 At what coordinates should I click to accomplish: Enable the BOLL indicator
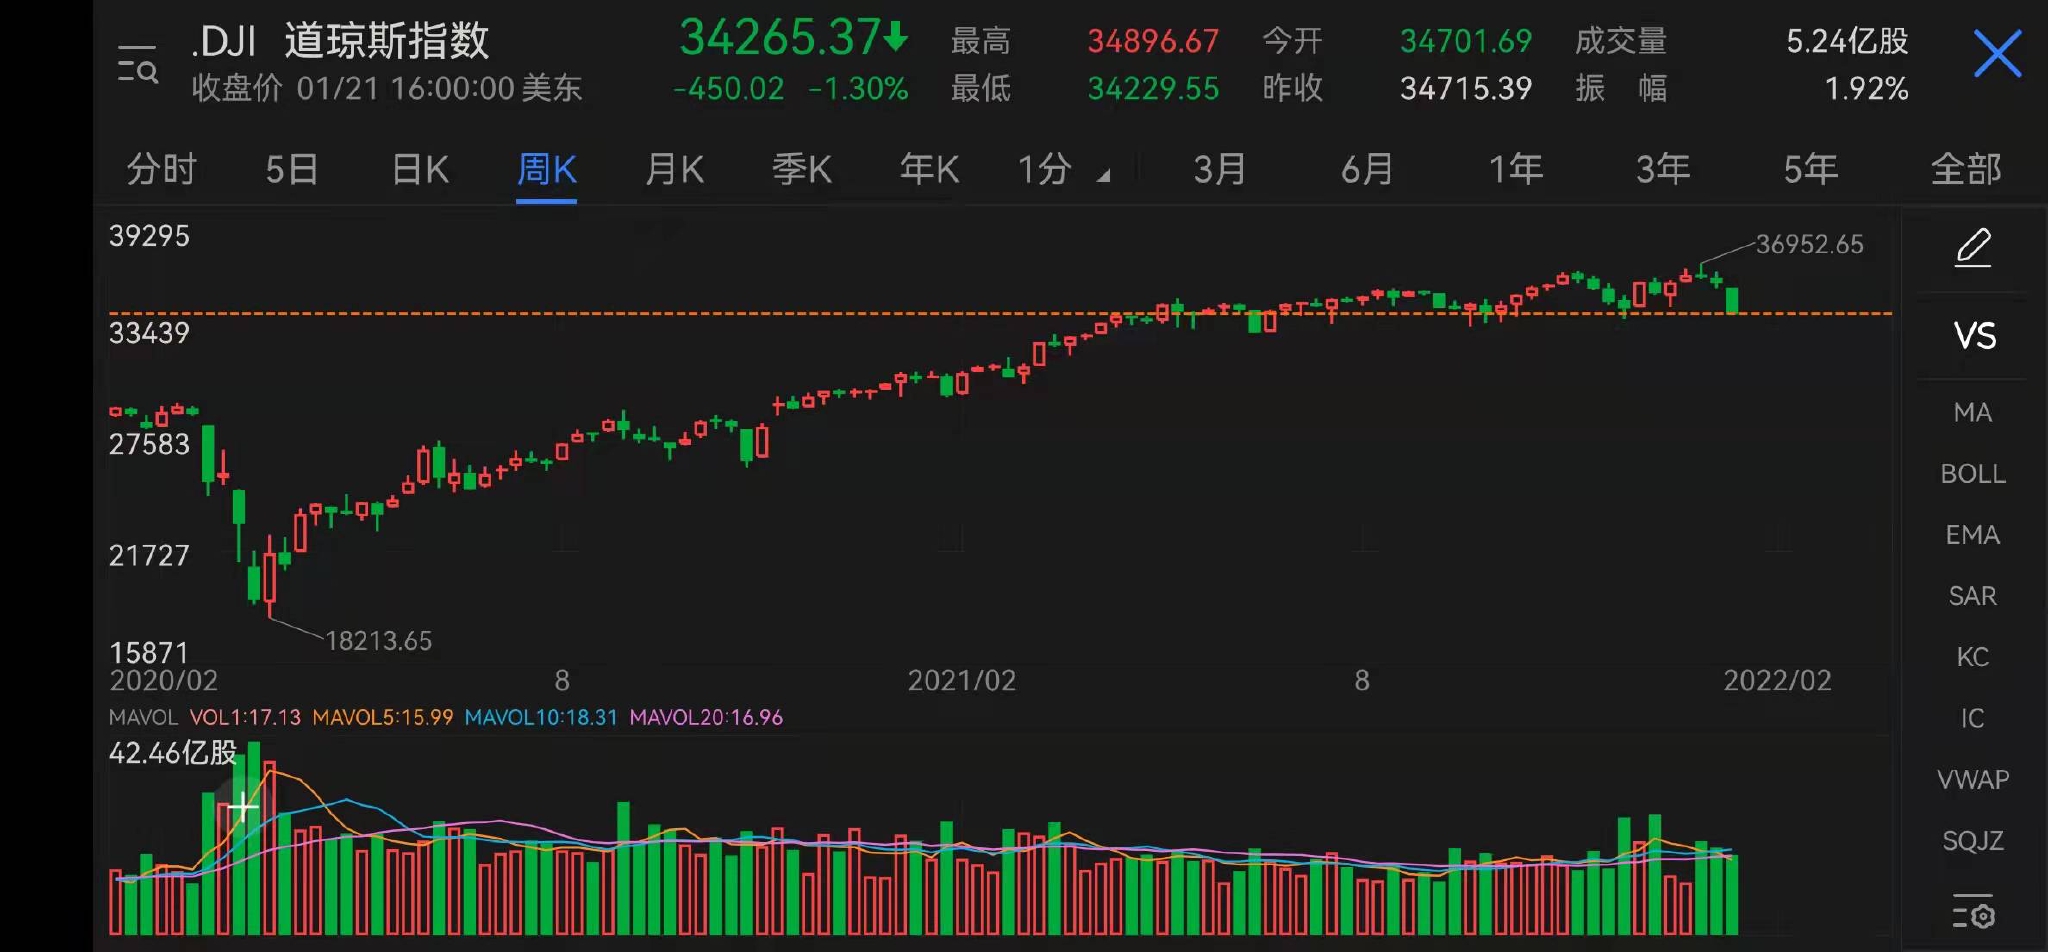click(x=1972, y=474)
